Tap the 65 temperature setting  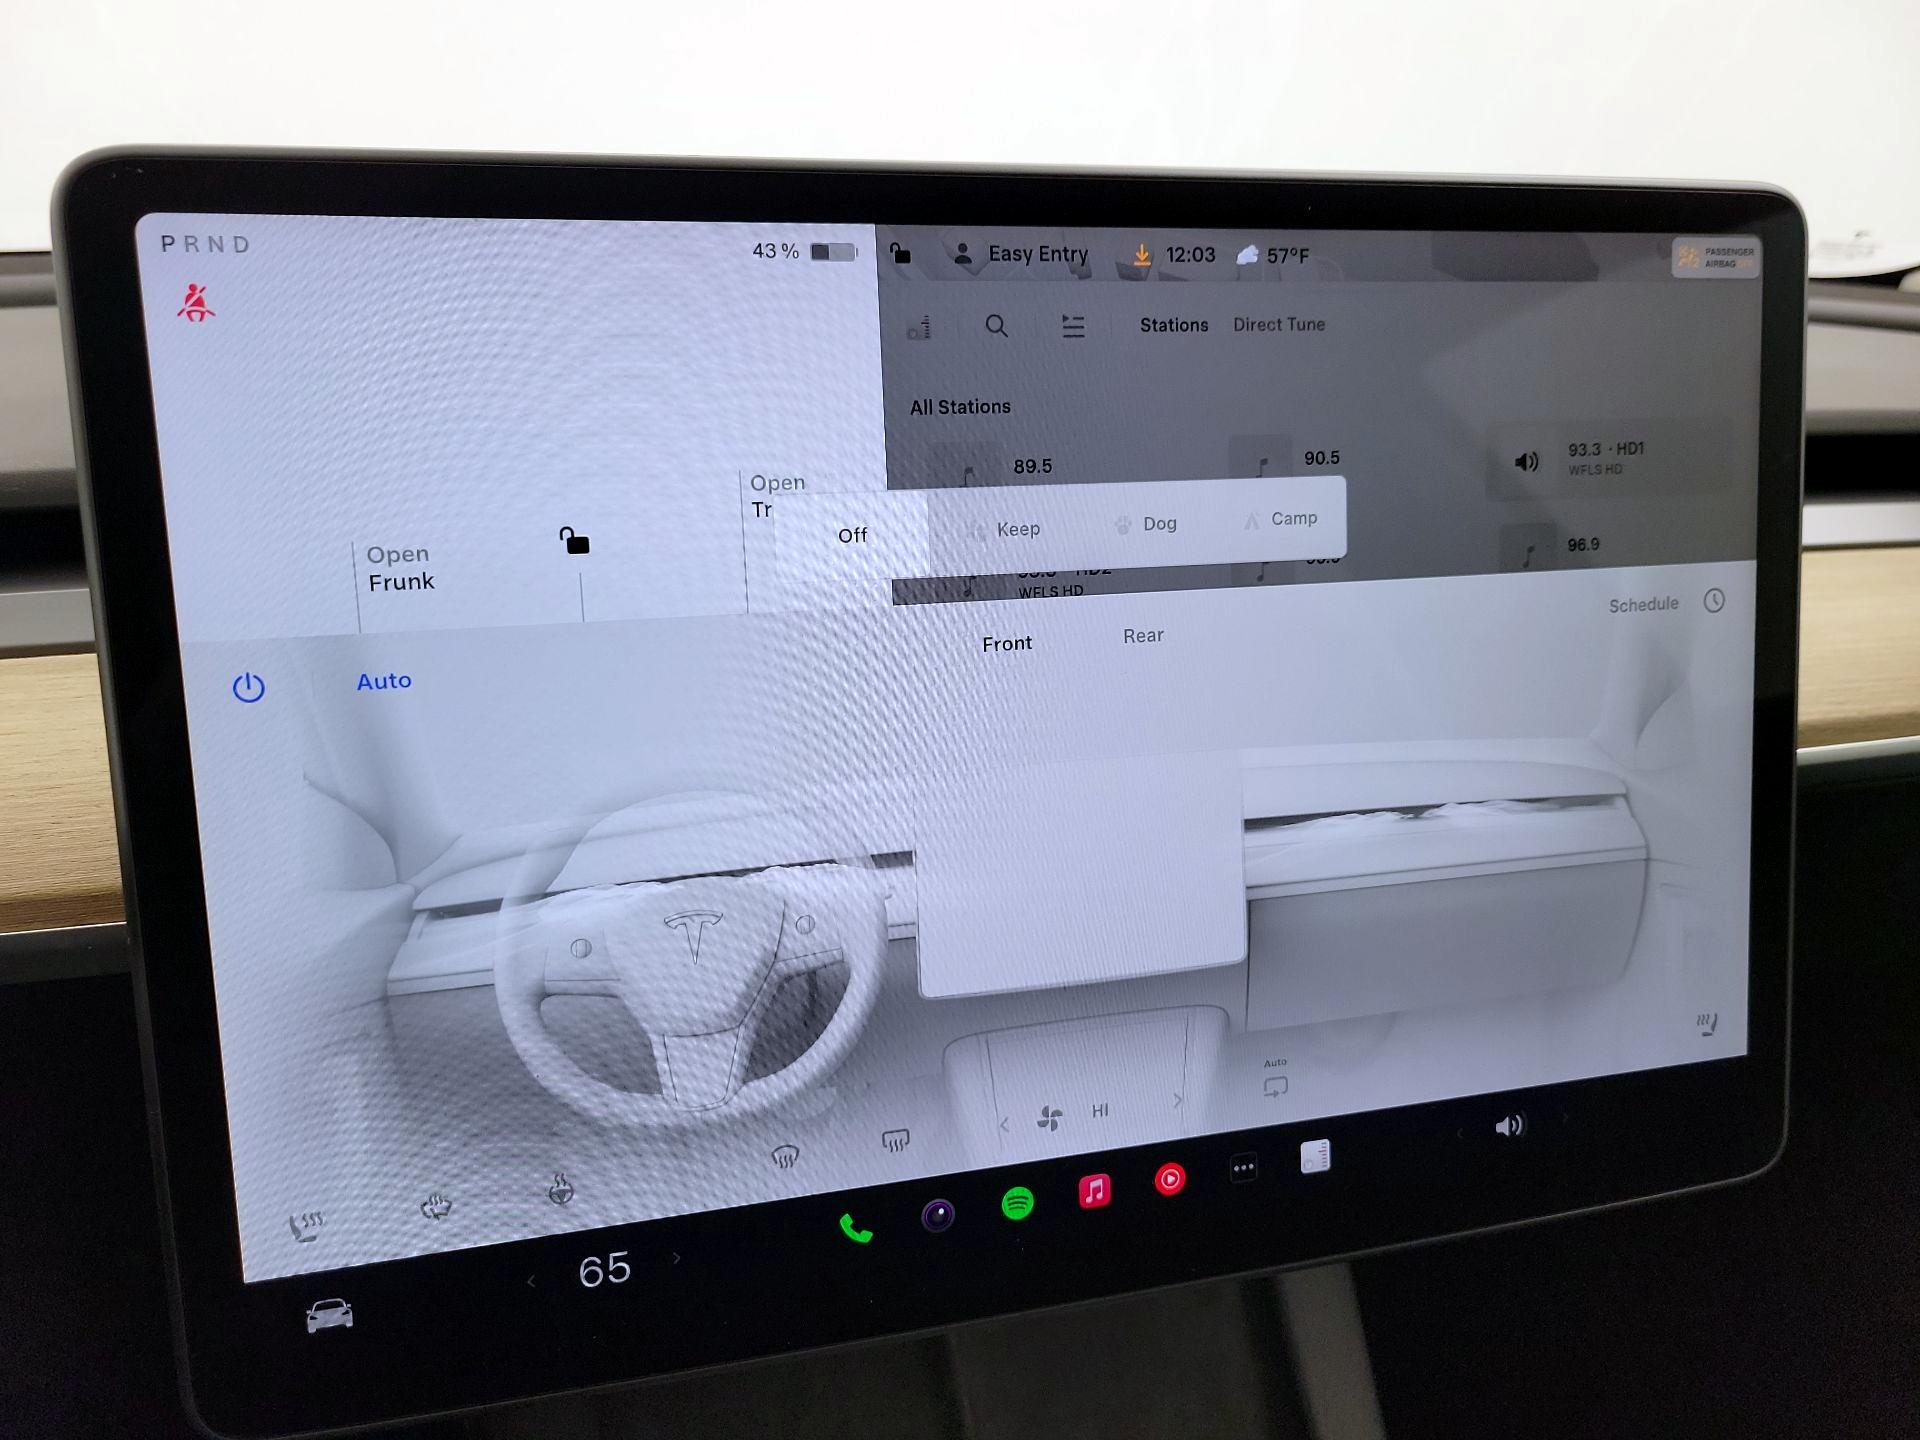(605, 1270)
